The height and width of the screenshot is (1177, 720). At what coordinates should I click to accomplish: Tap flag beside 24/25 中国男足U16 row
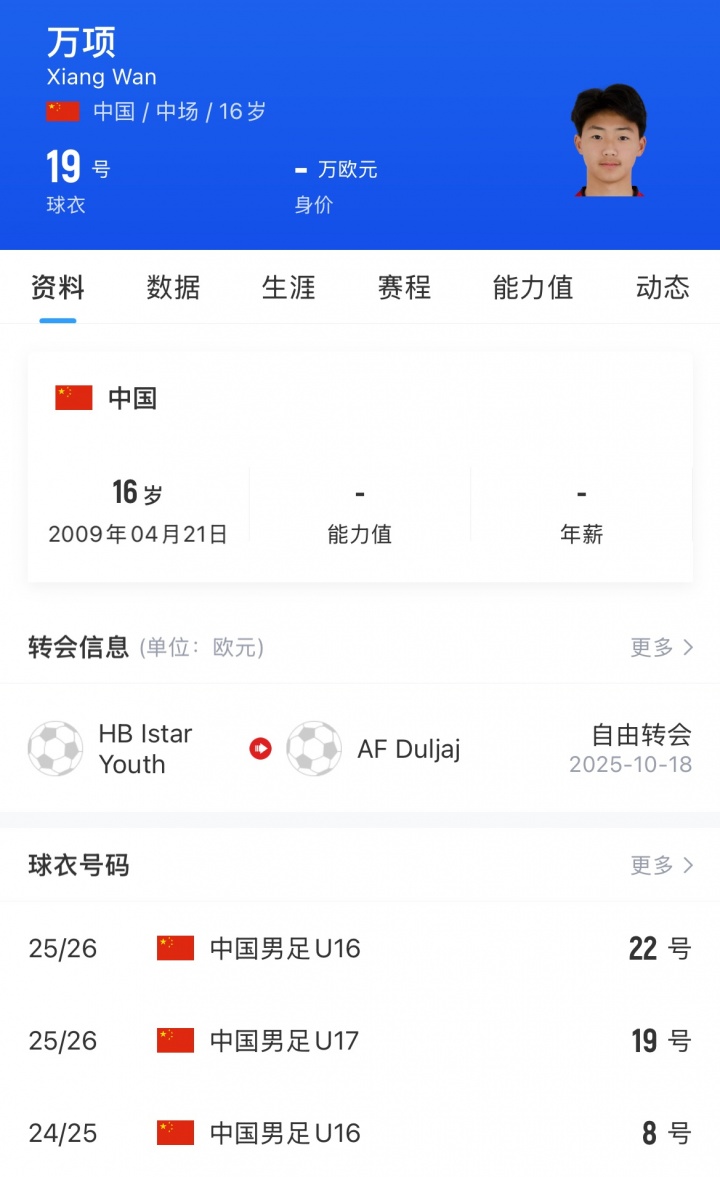pos(175,1133)
